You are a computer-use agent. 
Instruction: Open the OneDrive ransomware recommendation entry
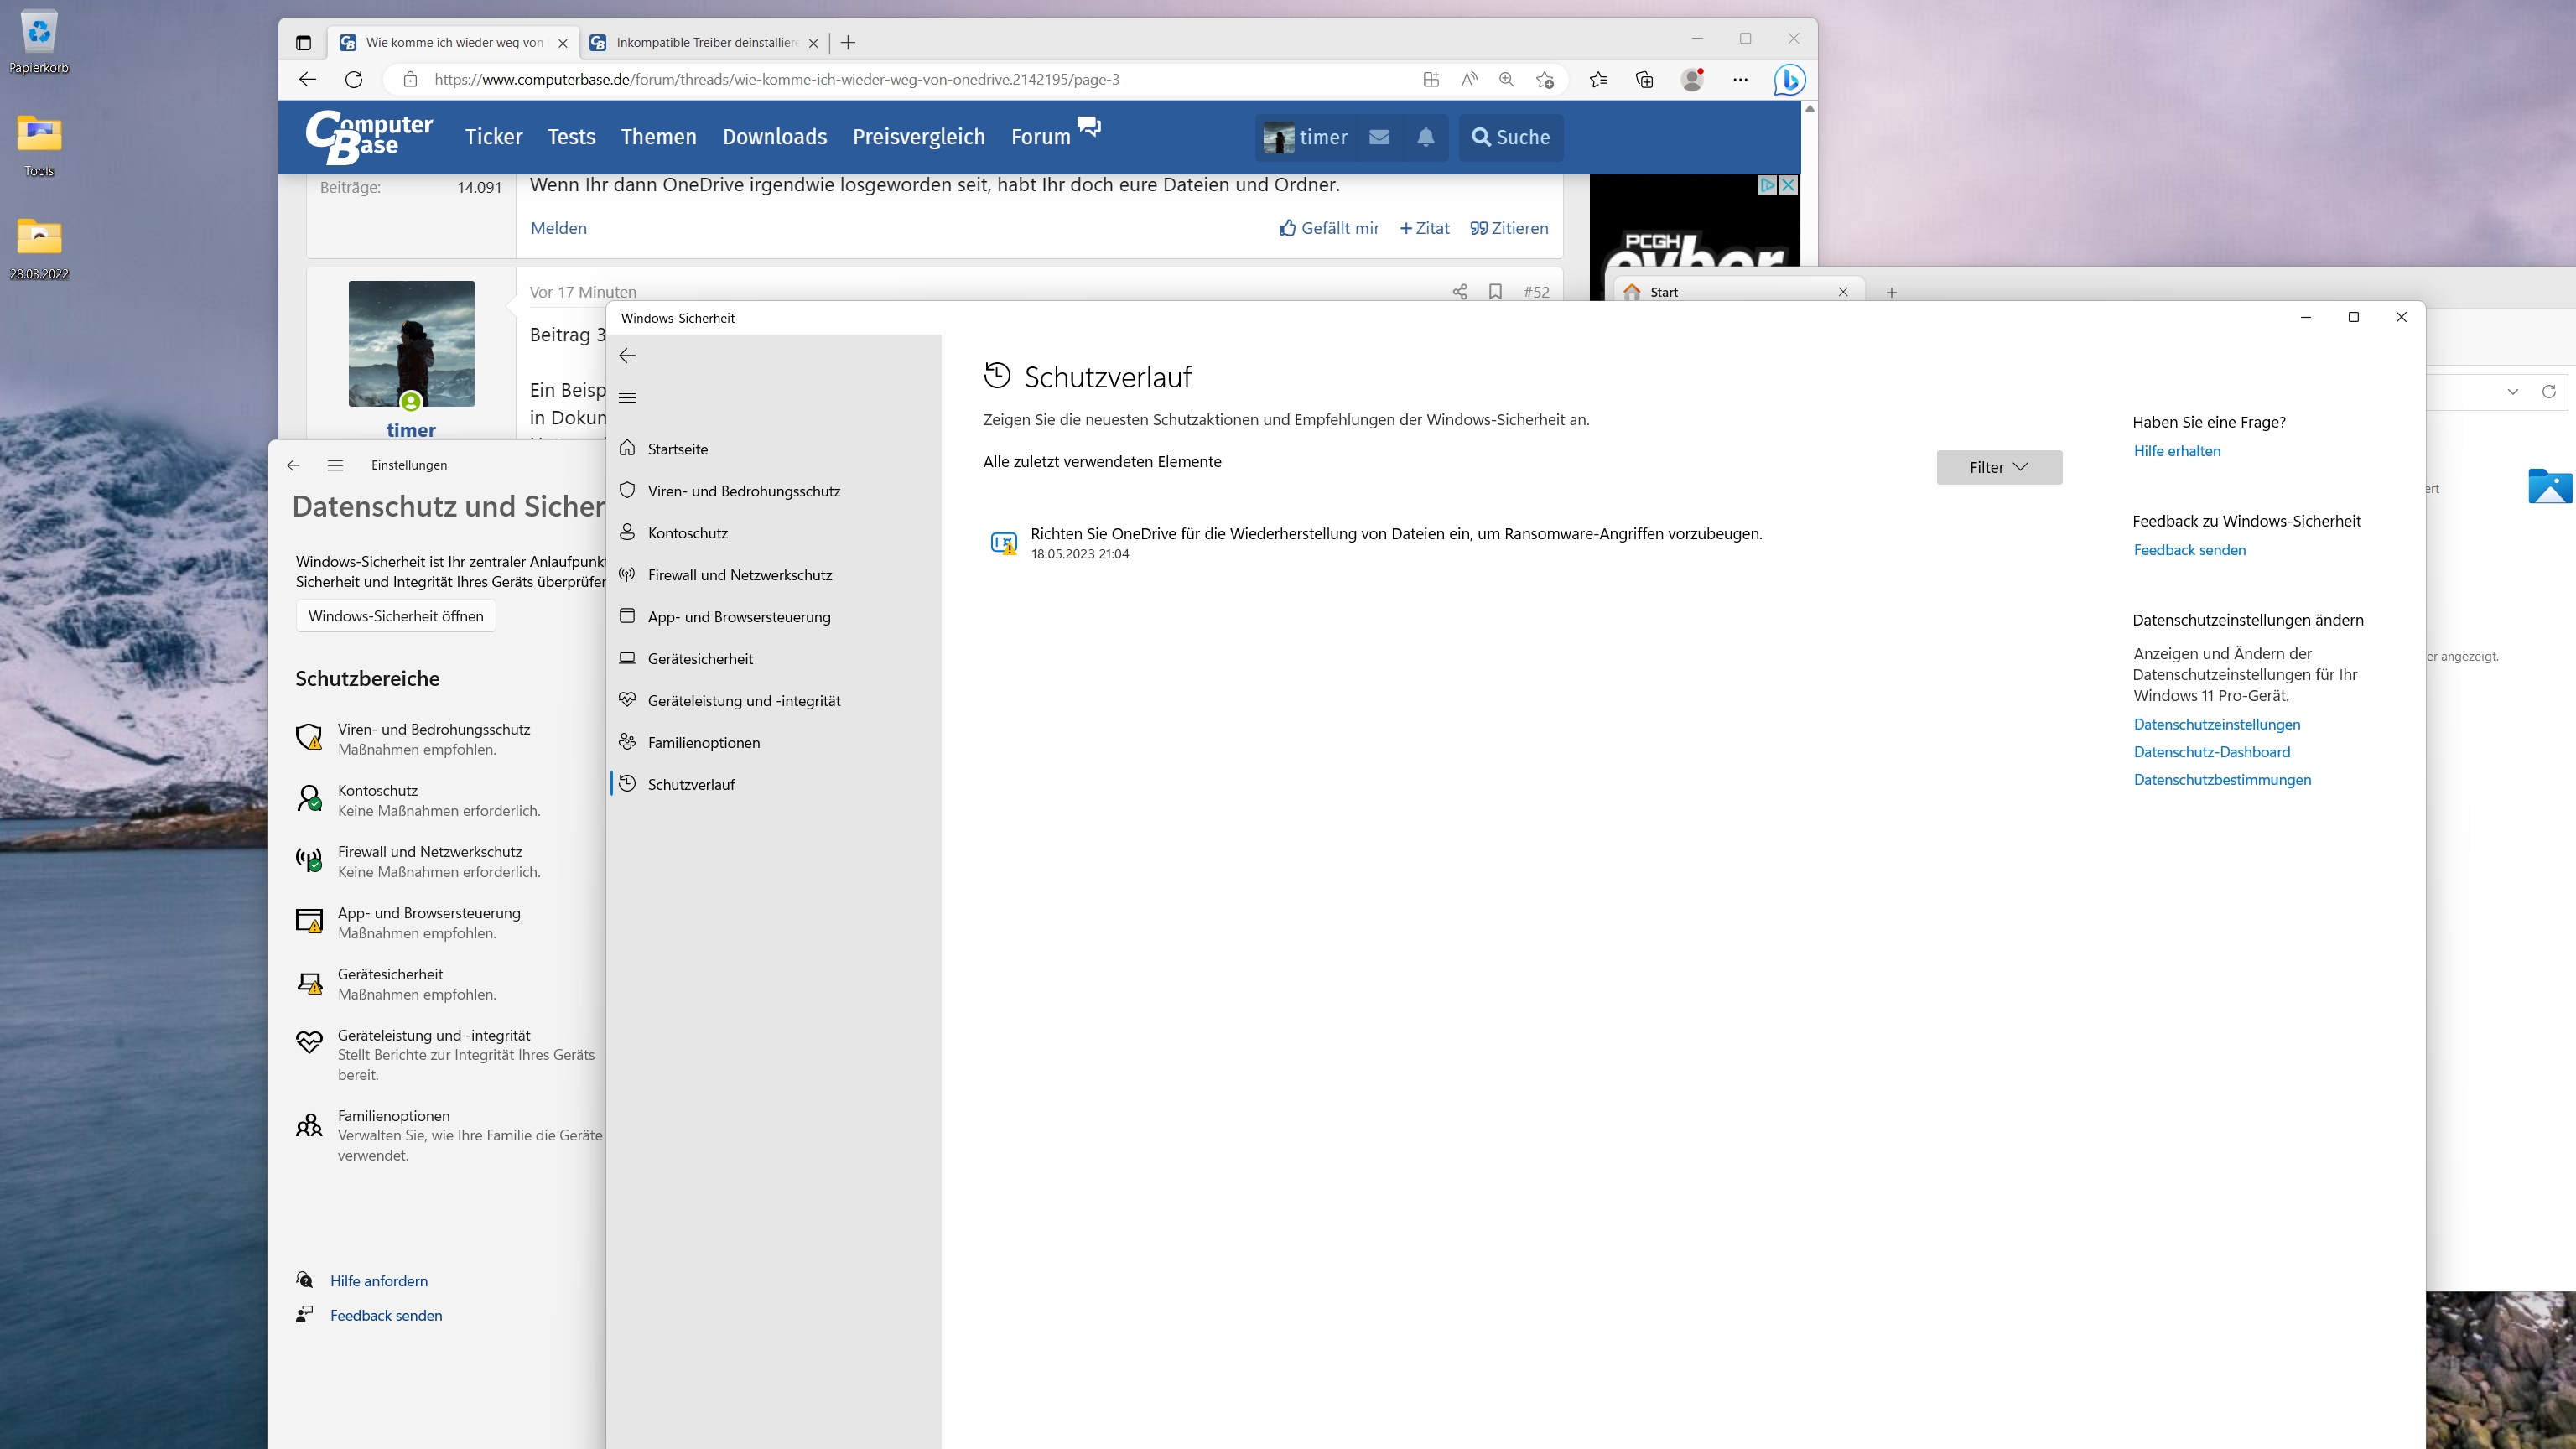point(1395,534)
